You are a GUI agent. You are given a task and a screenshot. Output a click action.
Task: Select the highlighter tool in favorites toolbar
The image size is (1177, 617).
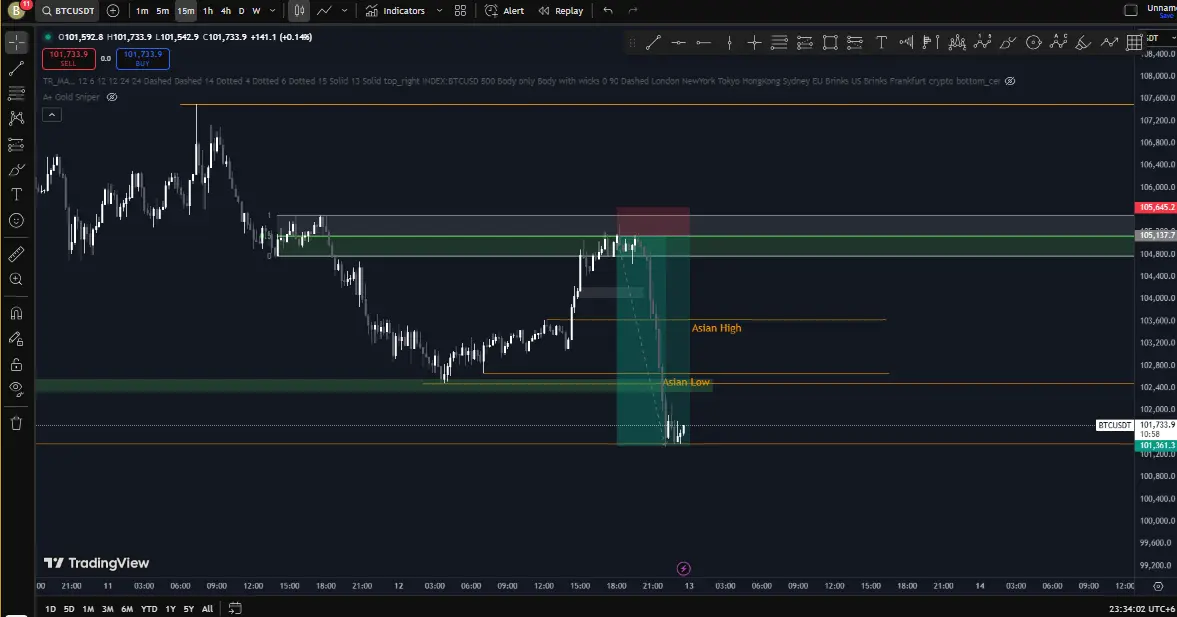click(x=1083, y=43)
